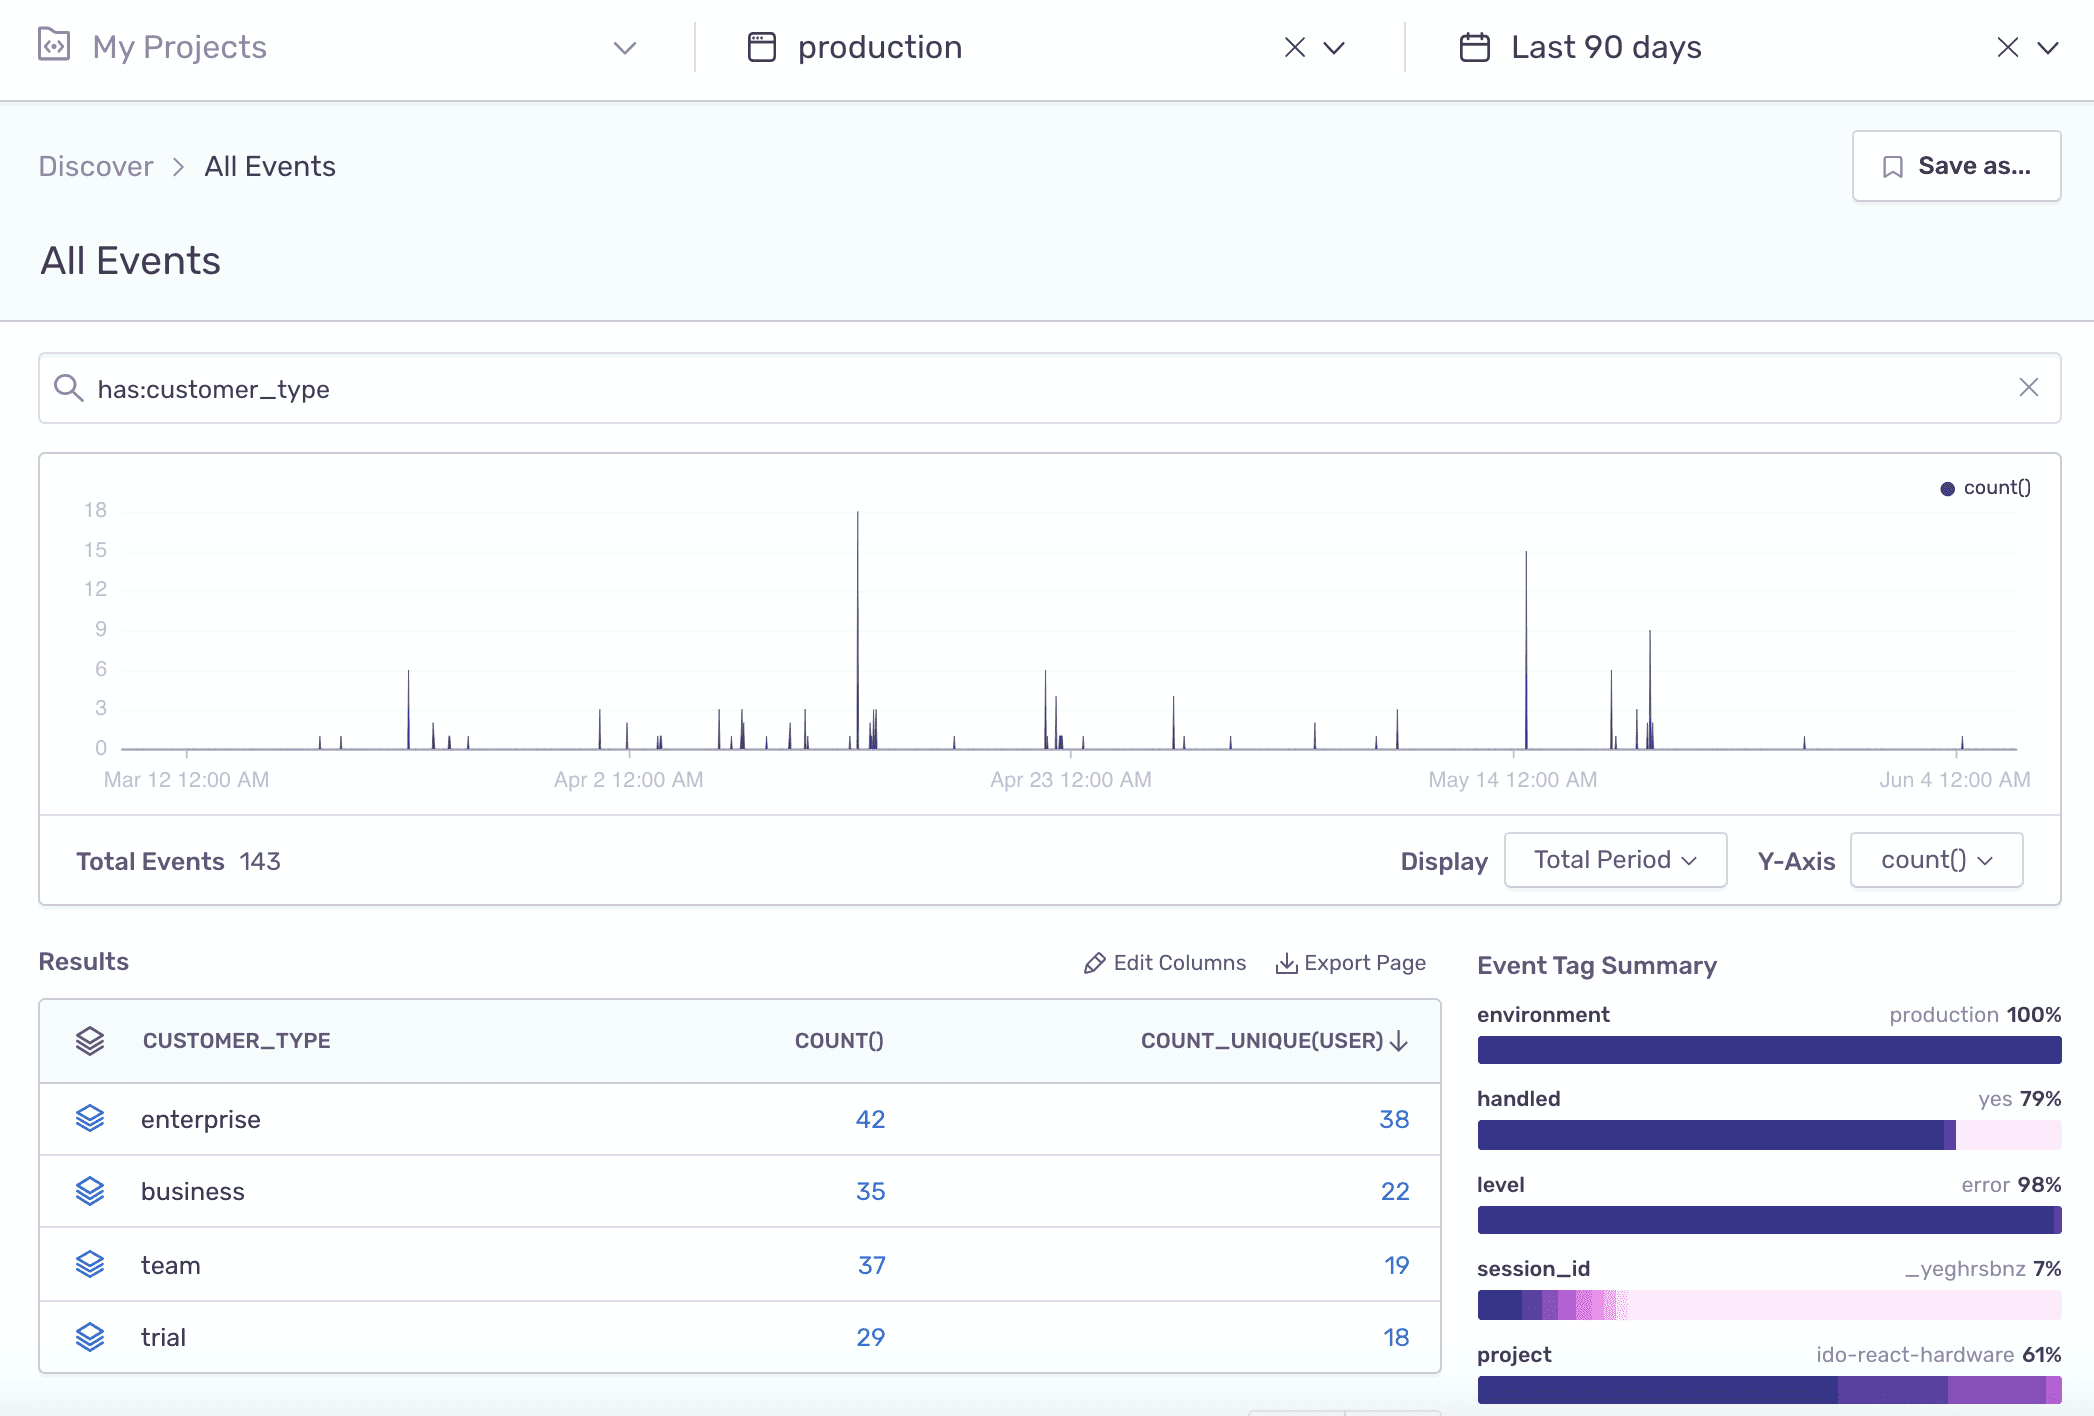The height and width of the screenshot is (1416, 2094).
Task: Open count link 42 for enterprise
Action: point(870,1119)
